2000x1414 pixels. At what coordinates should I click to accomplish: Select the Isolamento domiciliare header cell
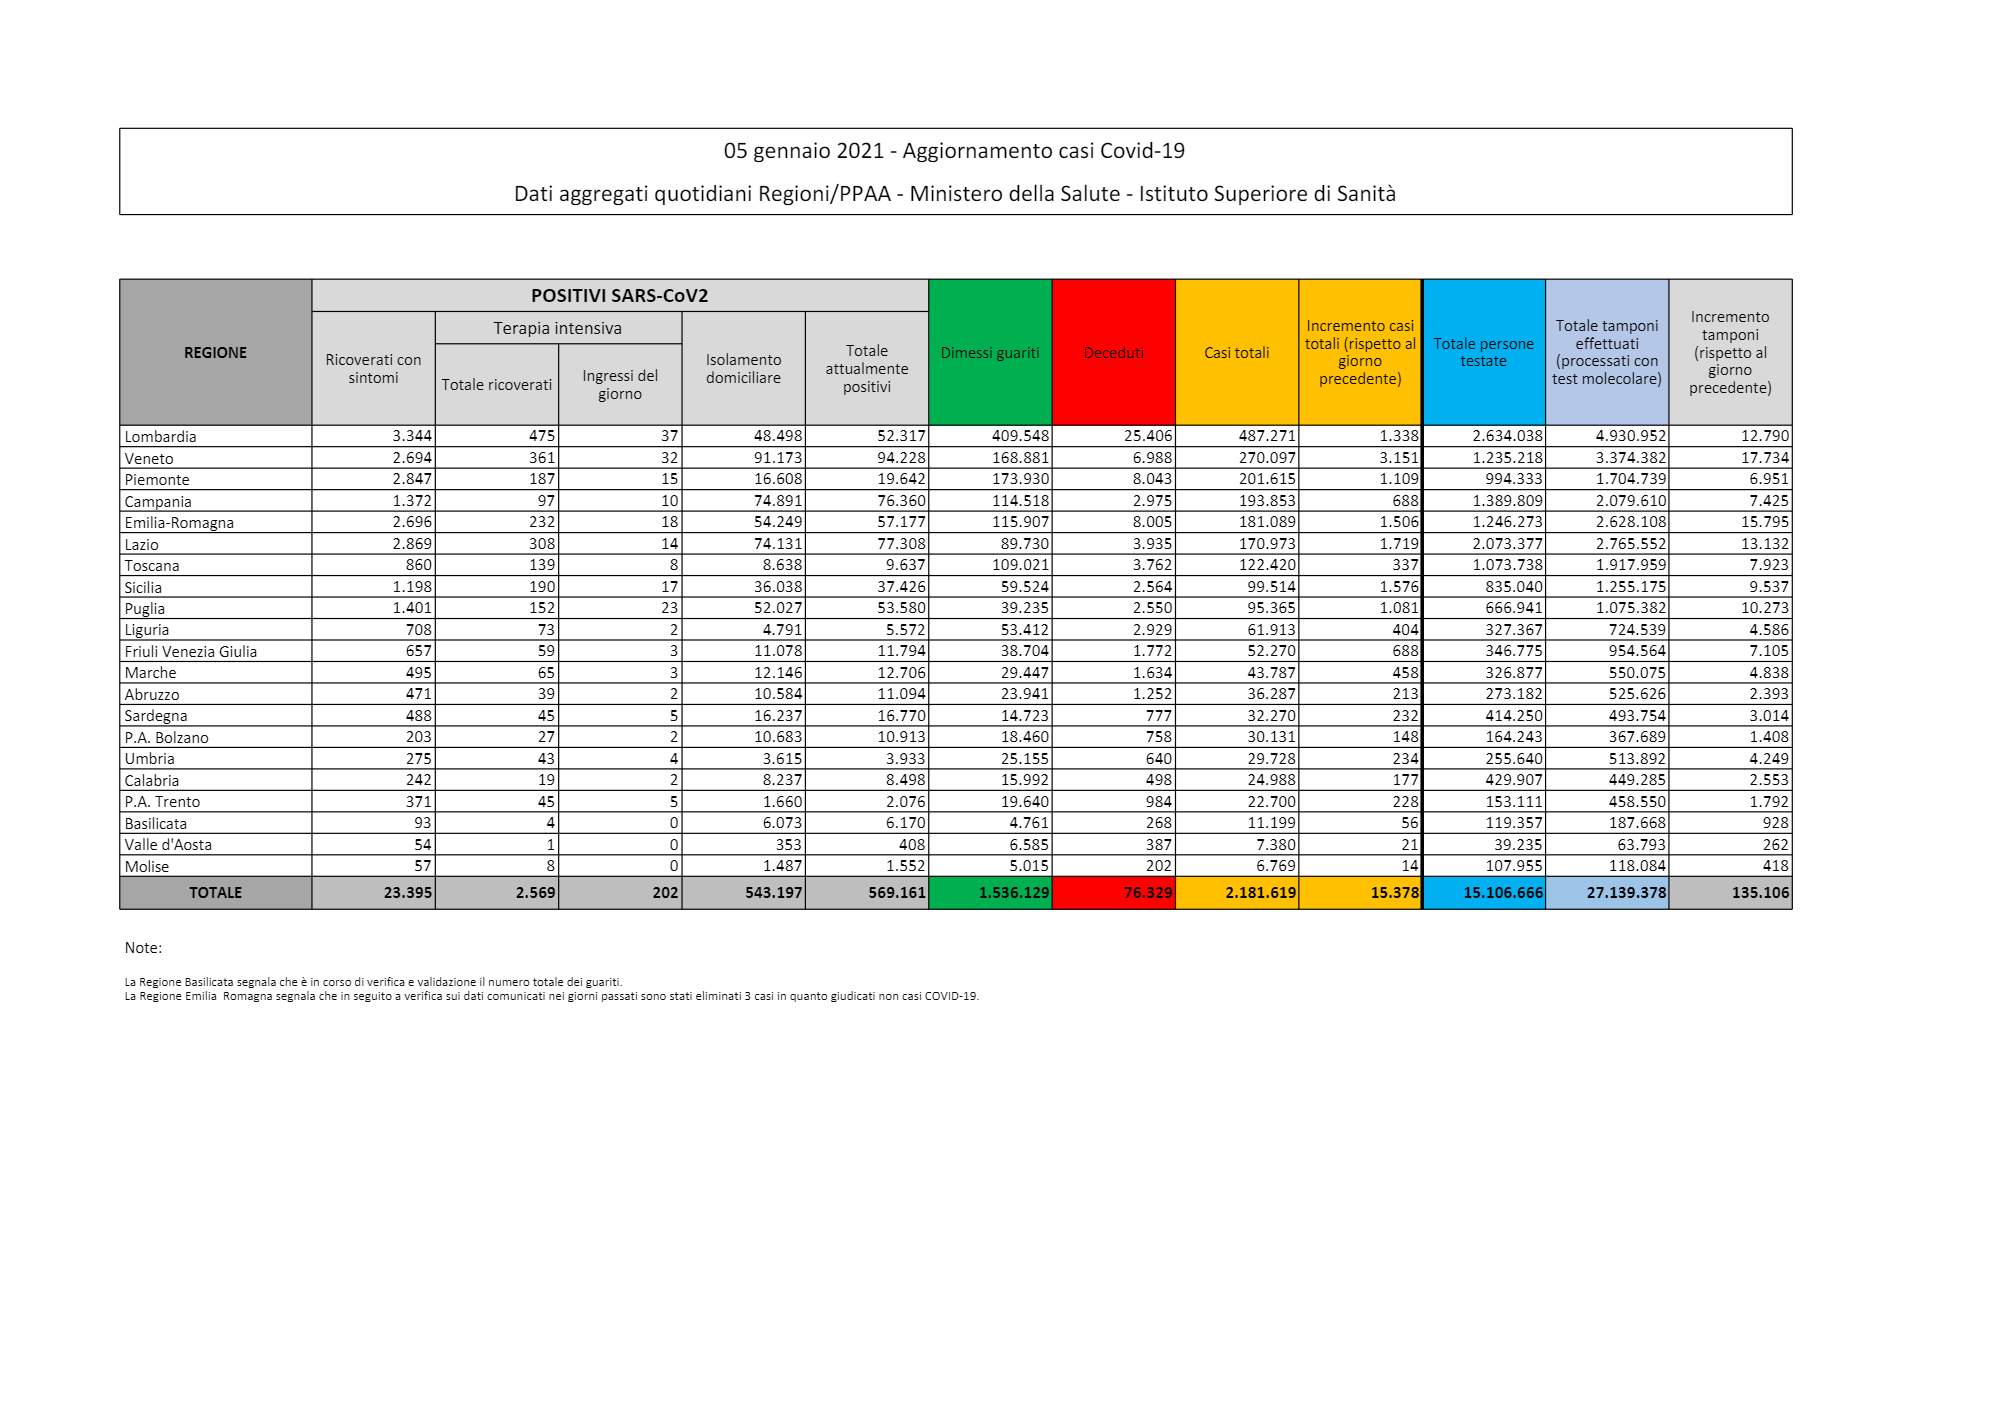[x=743, y=369]
